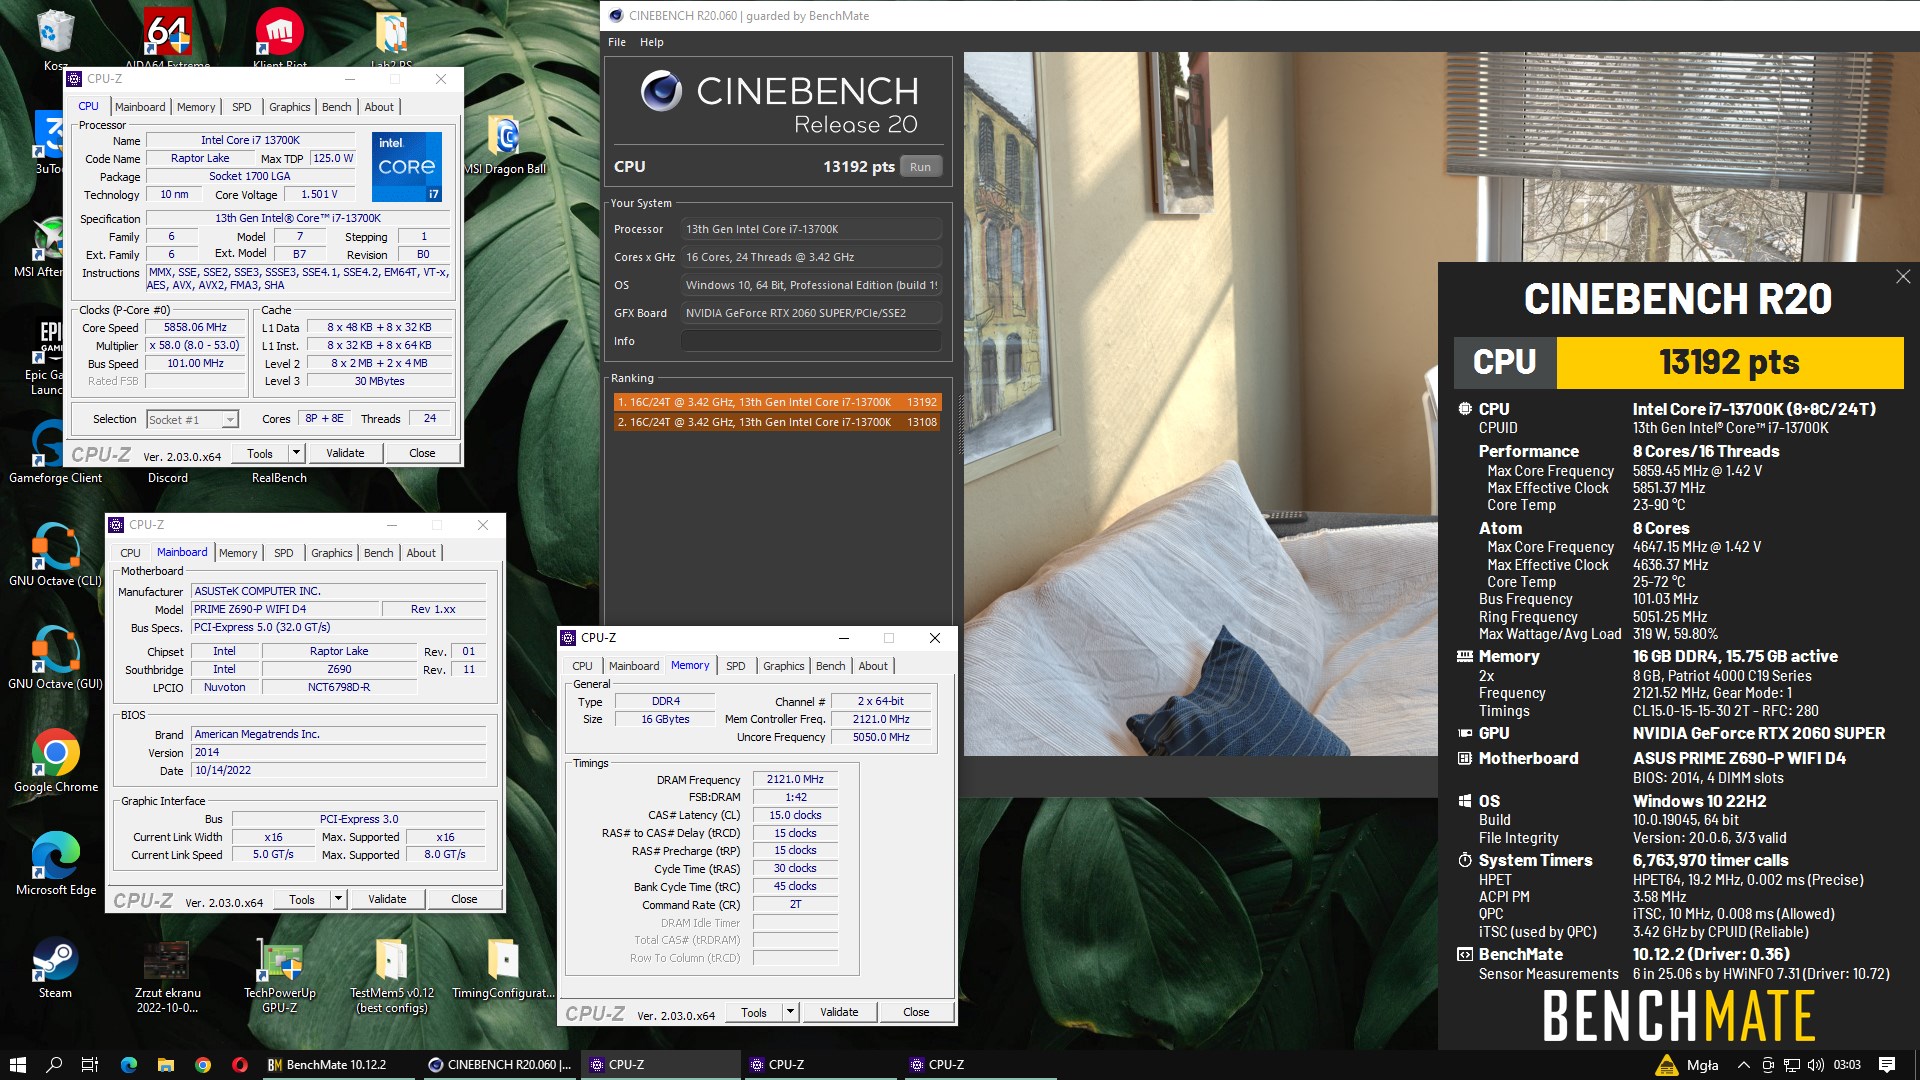Open Discord desktop shortcut label
The height and width of the screenshot is (1080, 1920).
tap(167, 478)
